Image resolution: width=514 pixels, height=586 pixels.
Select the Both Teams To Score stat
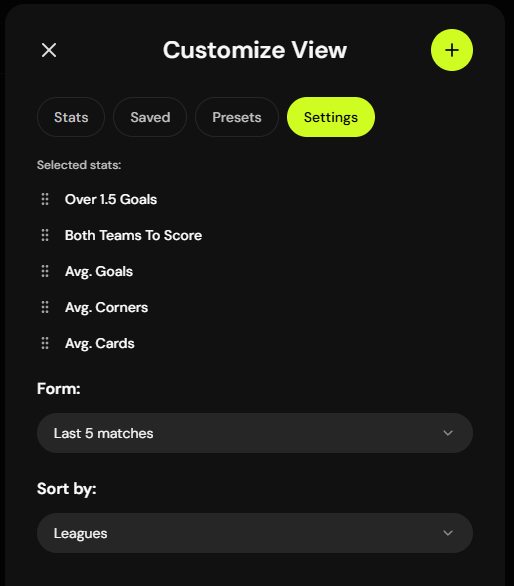point(133,235)
